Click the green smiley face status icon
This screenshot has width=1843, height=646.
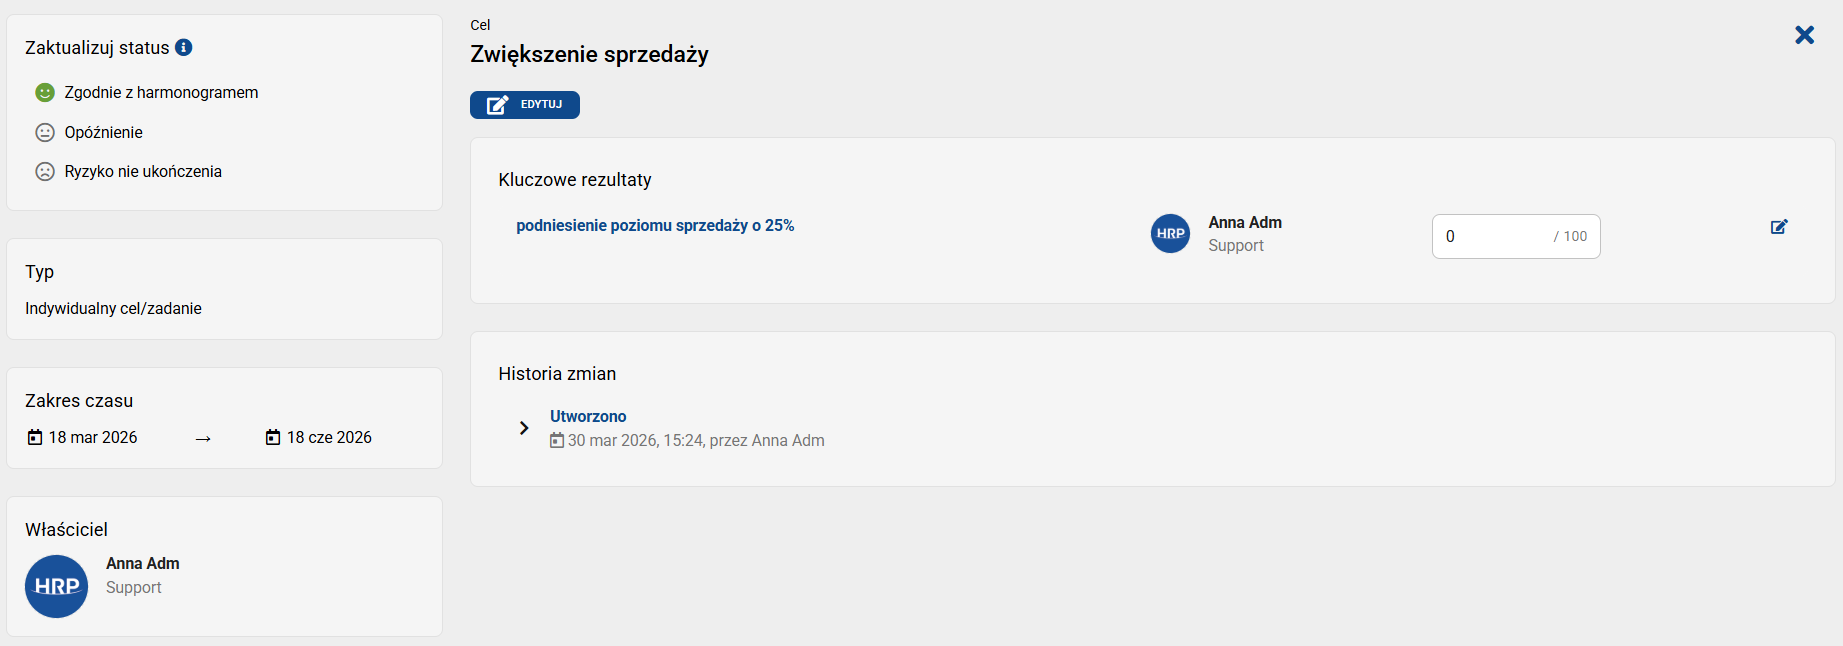(45, 93)
